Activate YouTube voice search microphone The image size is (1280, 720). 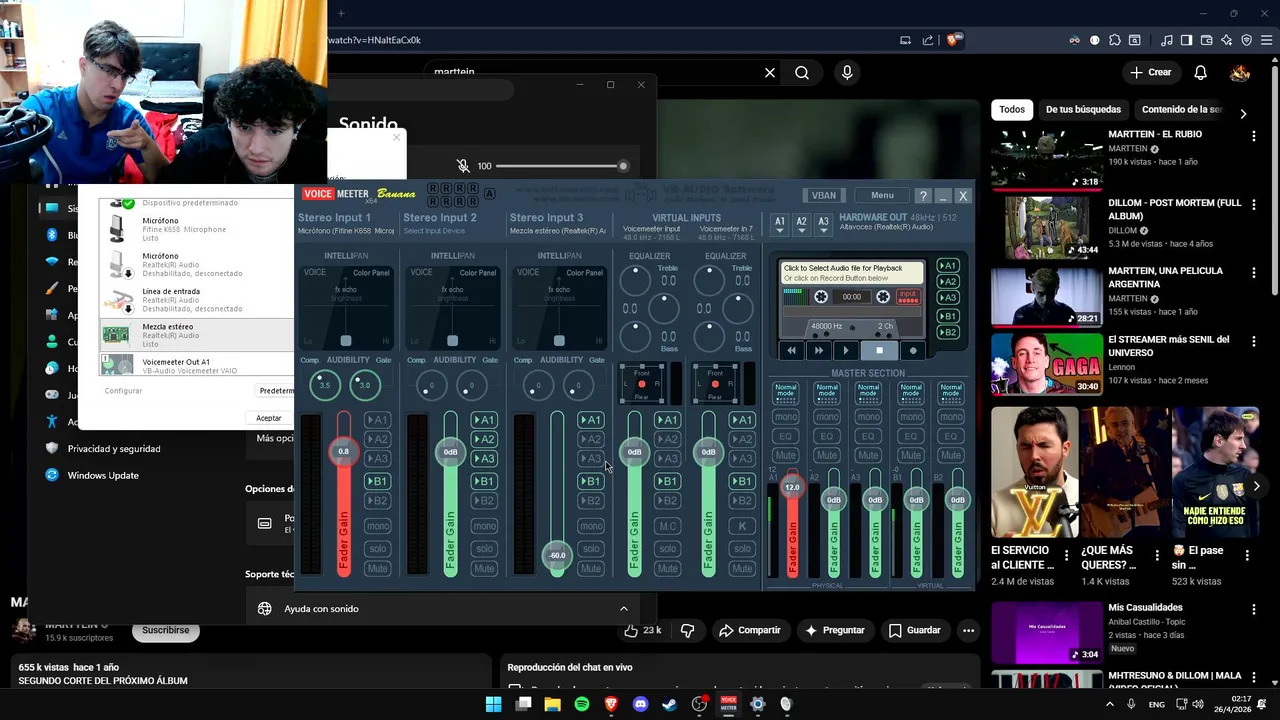click(847, 73)
